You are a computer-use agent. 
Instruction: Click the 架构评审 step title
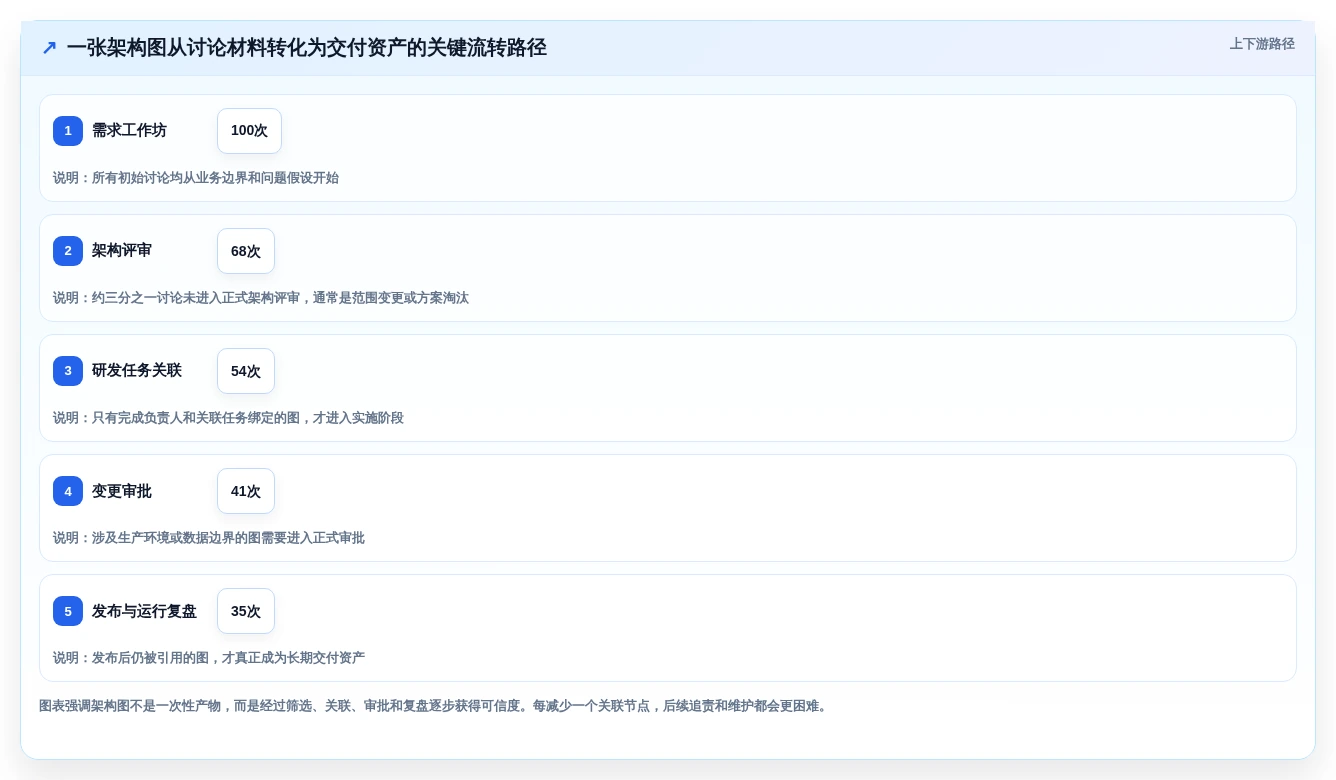click(122, 251)
